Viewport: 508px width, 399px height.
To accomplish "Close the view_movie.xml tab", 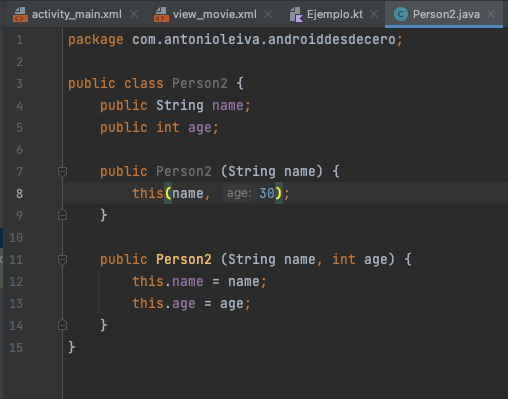I will (x=268, y=14).
